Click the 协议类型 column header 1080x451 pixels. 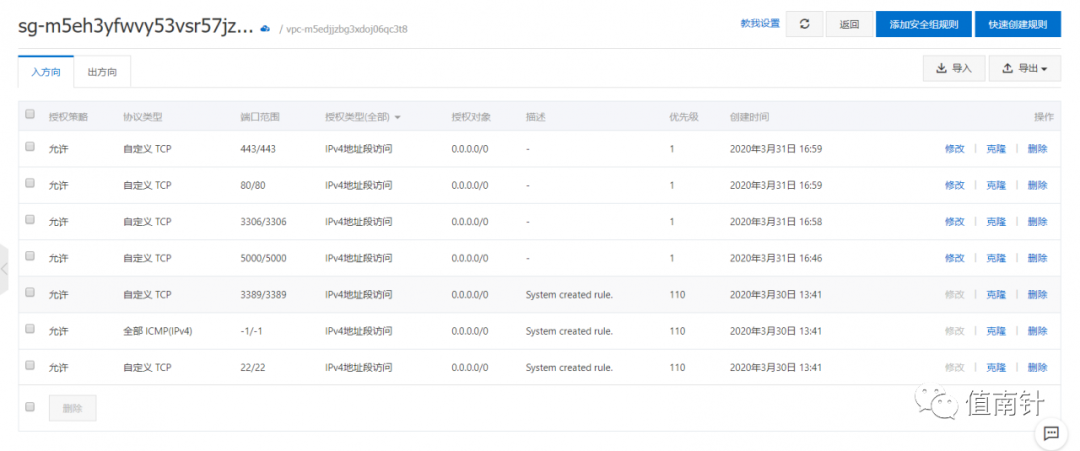pos(143,117)
